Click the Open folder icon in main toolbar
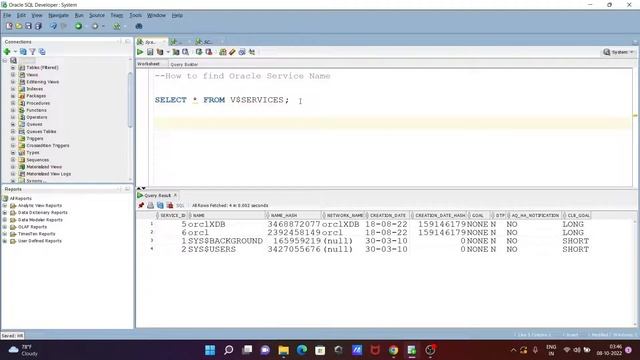 click(x=19, y=26)
